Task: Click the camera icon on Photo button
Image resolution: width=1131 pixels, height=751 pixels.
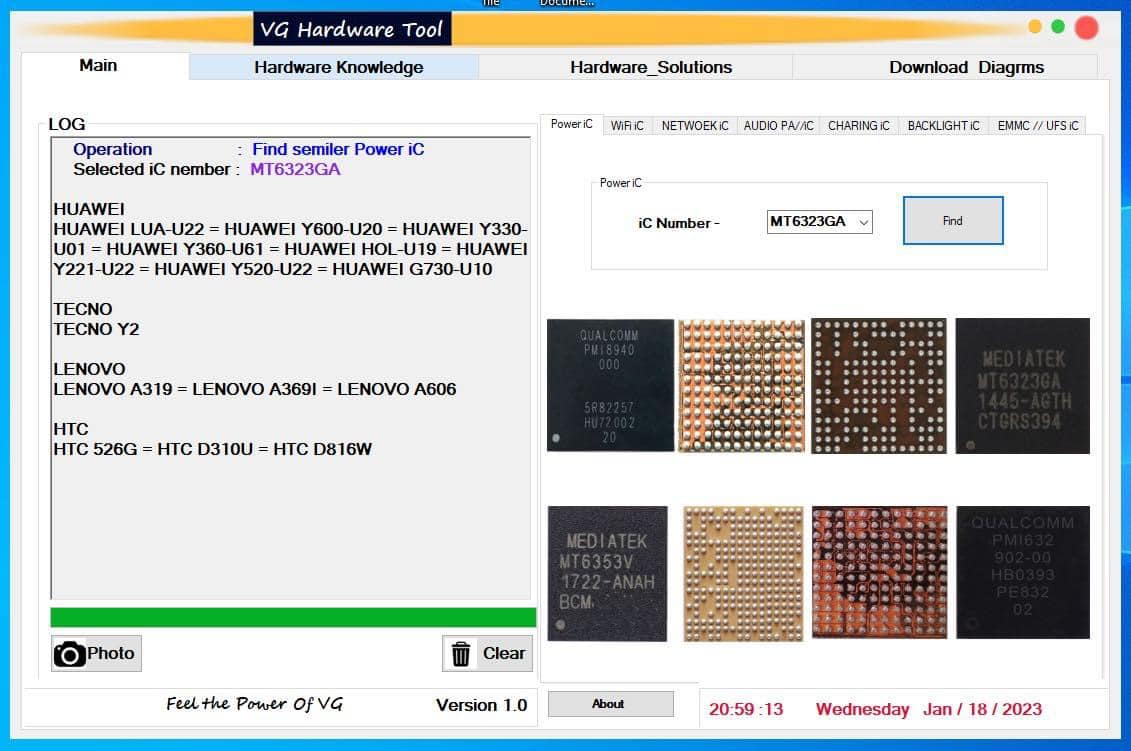Action: pos(69,654)
